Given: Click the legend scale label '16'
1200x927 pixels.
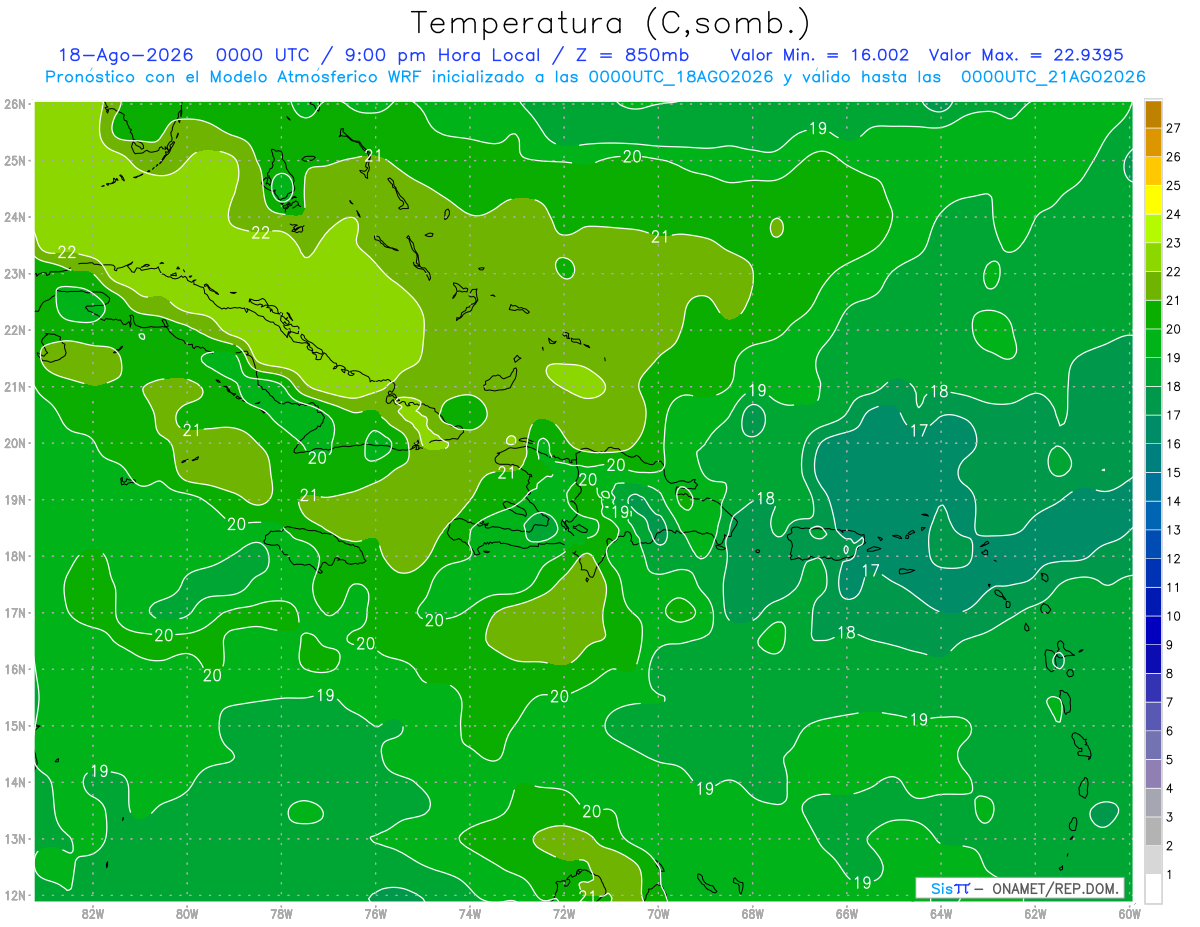Looking at the screenshot, I should pyautogui.click(x=1173, y=444).
